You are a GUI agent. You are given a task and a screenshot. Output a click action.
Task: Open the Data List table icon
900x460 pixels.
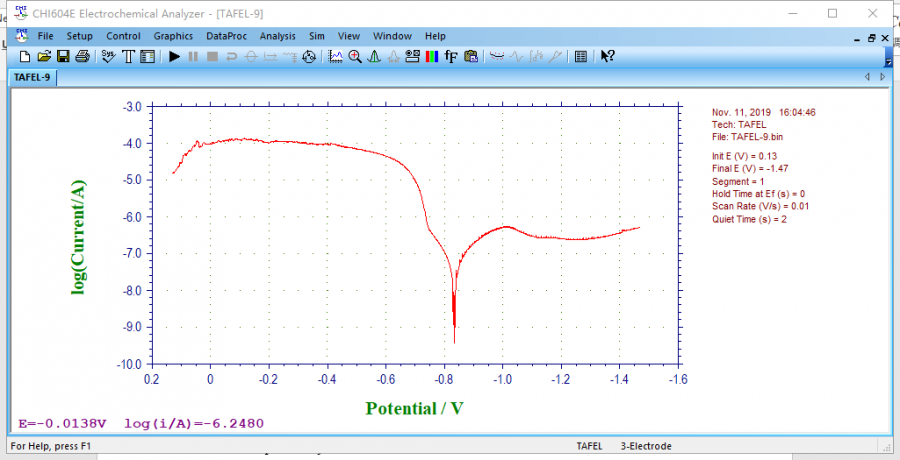point(581,57)
